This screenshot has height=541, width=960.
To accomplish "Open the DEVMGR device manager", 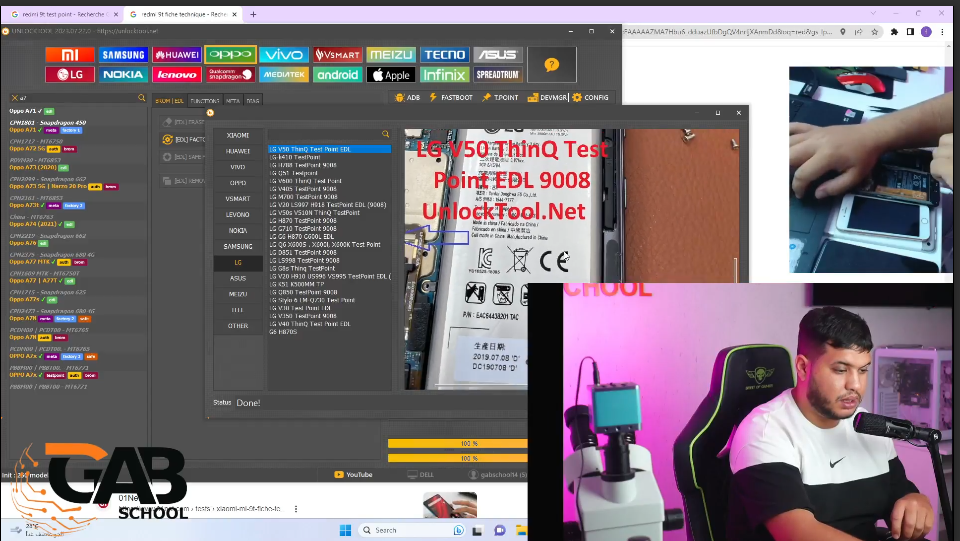I will pyautogui.click(x=547, y=97).
